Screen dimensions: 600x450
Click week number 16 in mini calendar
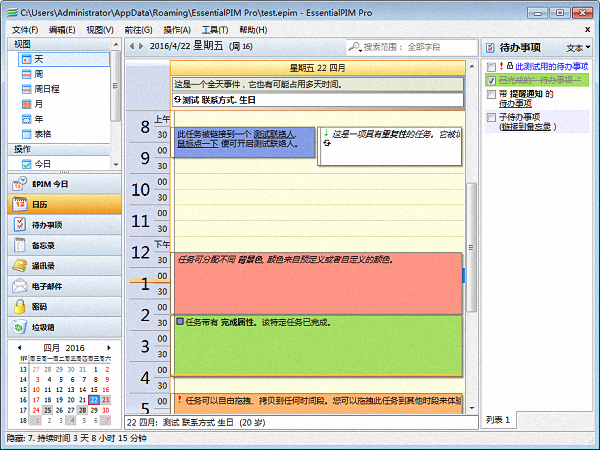[23, 400]
